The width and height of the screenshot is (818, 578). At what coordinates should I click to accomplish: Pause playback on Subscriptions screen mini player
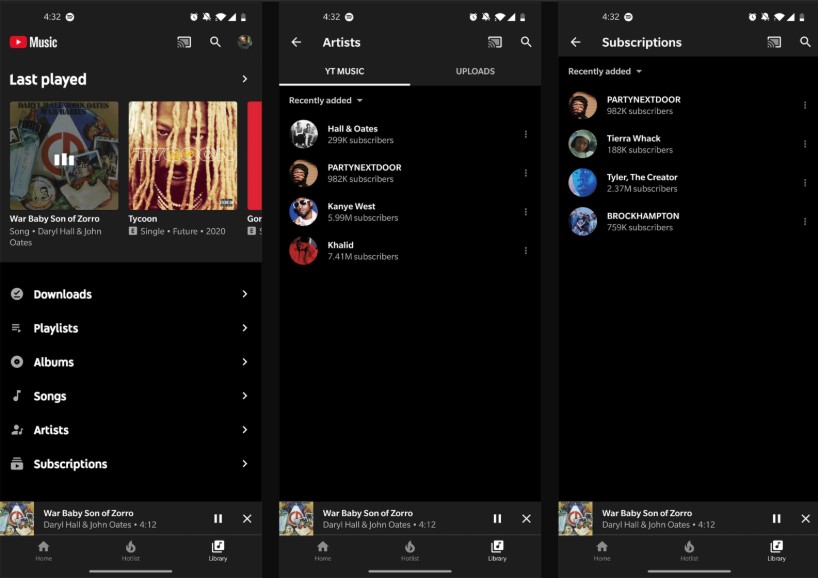pyautogui.click(x=776, y=519)
